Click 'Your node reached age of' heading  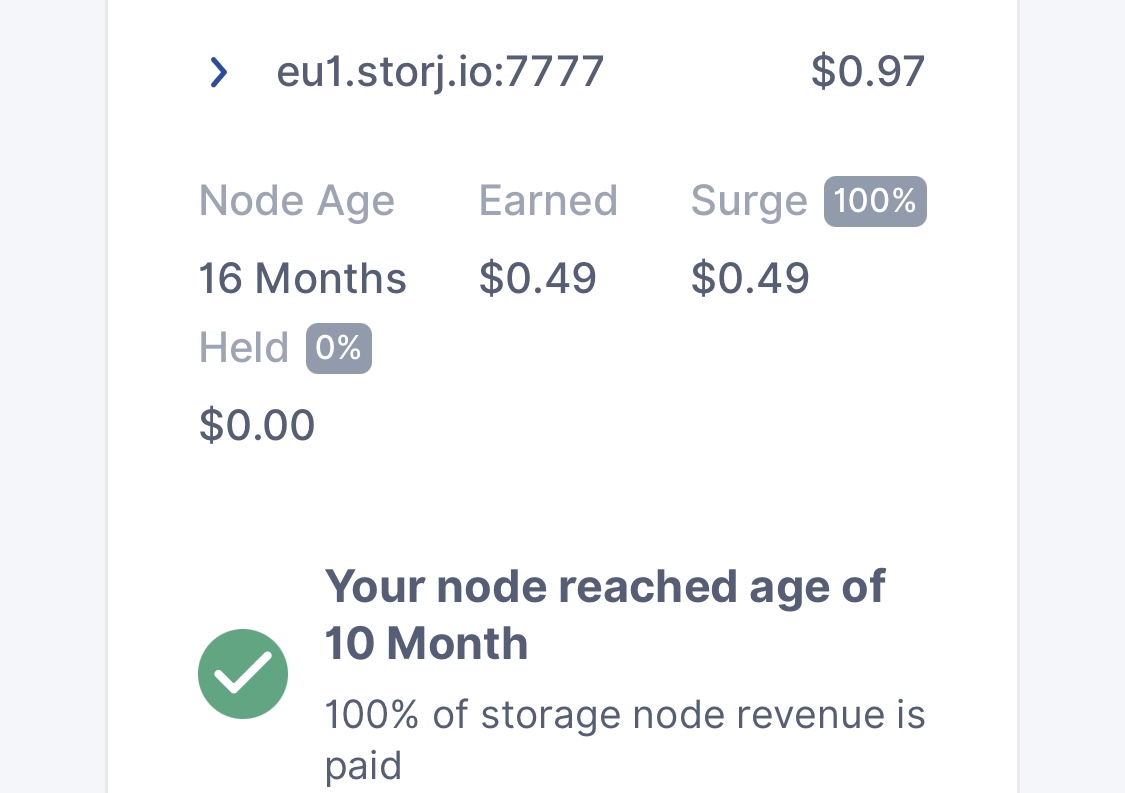605,586
